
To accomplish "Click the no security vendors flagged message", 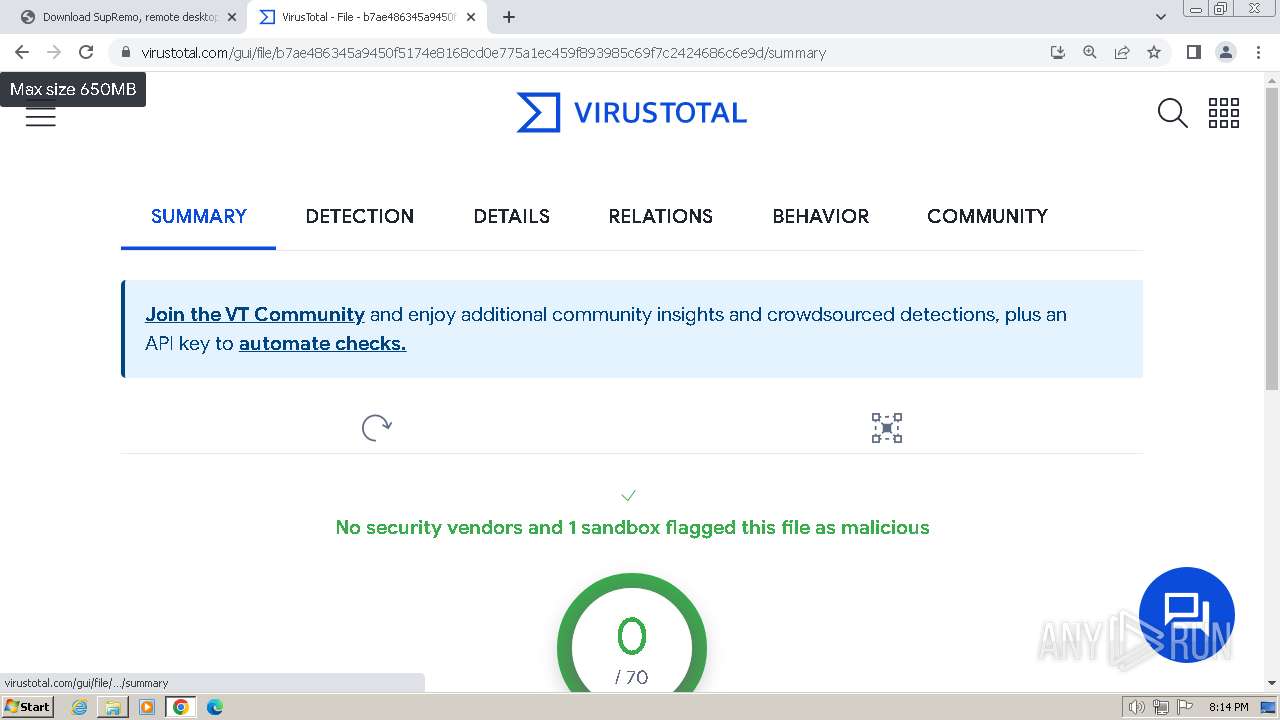I will [632, 527].
